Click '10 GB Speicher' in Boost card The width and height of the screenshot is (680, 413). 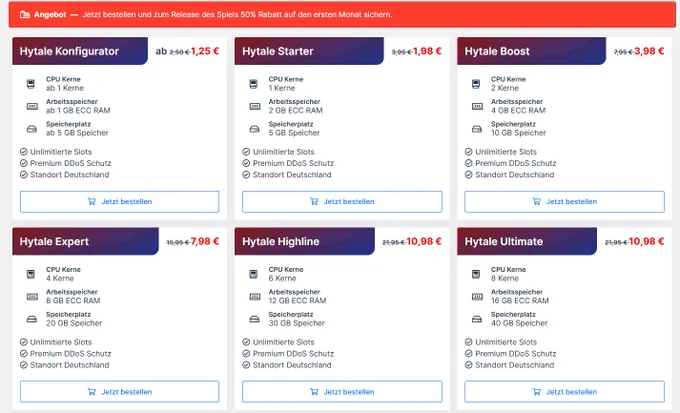[x=518, y=133]
